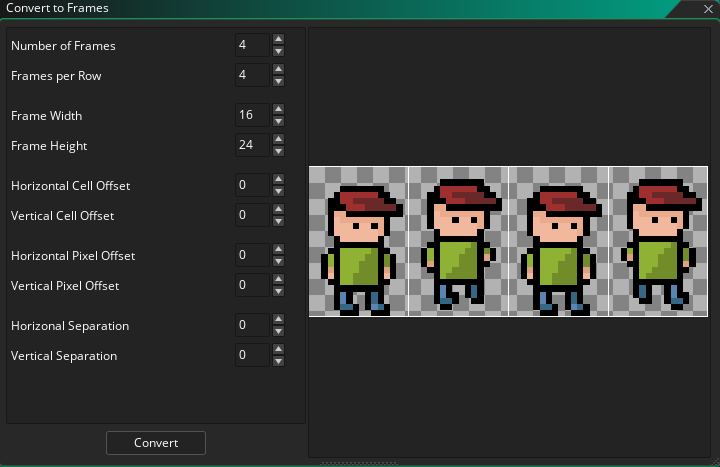Decrease Frames per Row with down arrow
This screenshot has height=467, width=720.
[278, 81]
